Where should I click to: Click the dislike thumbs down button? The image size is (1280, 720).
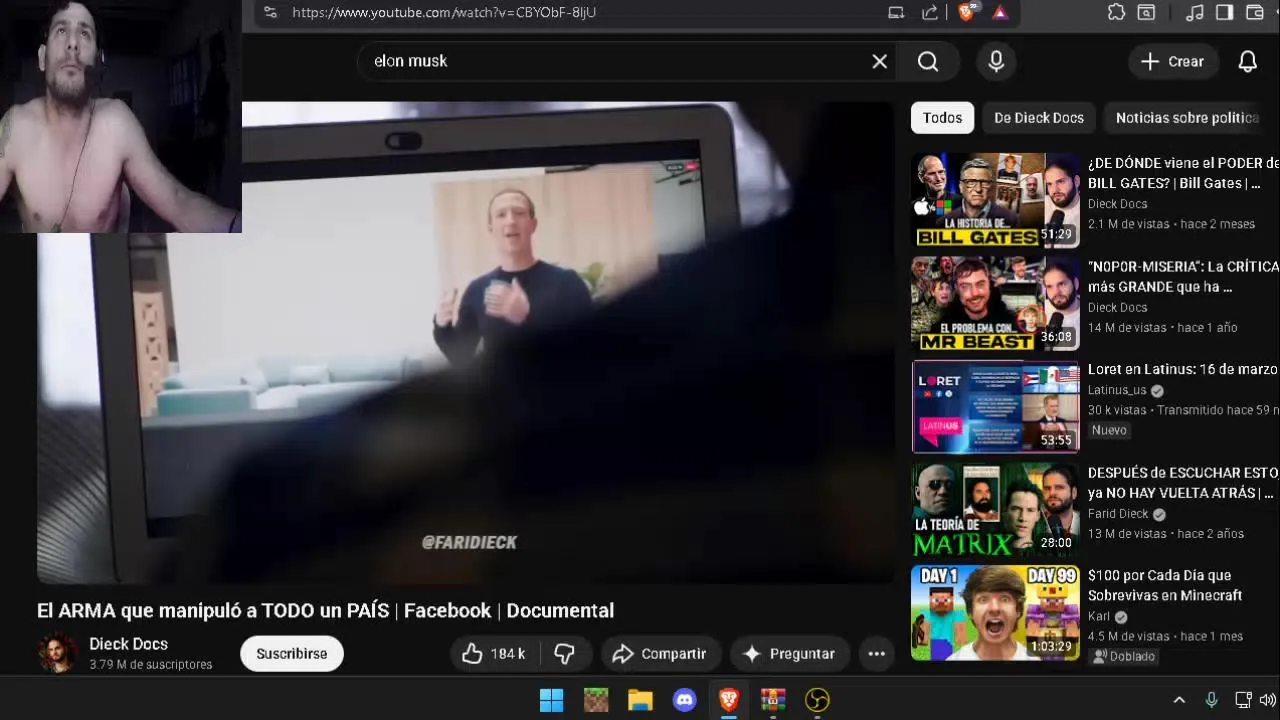(x=564, y=654)
